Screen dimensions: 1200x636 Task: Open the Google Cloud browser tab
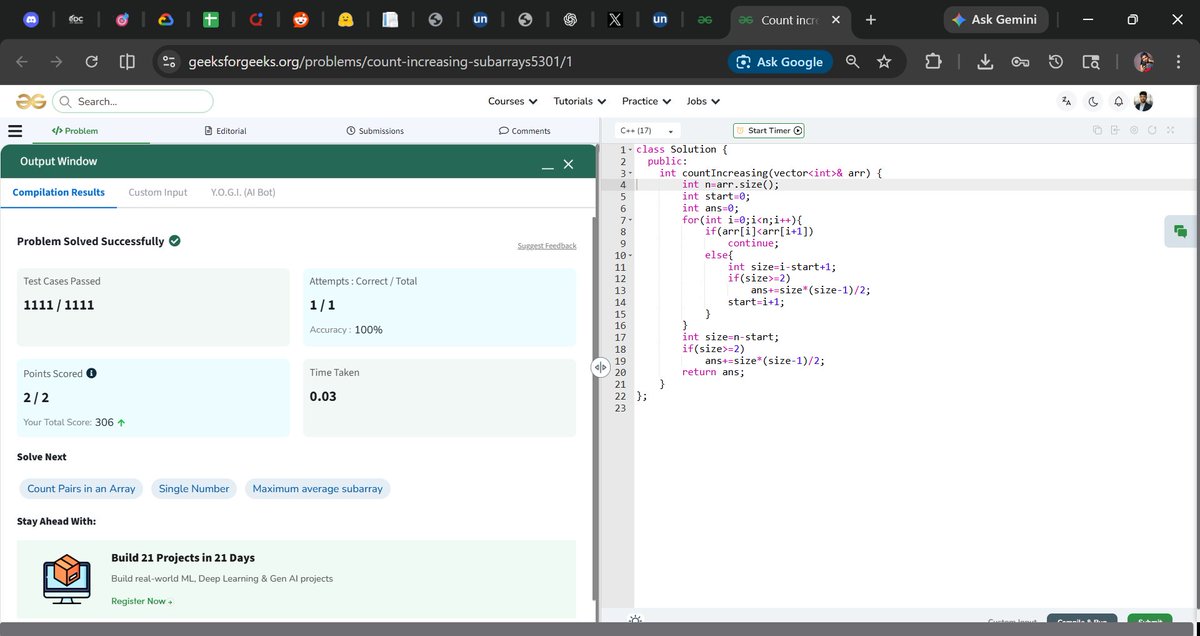pos(165,20)
